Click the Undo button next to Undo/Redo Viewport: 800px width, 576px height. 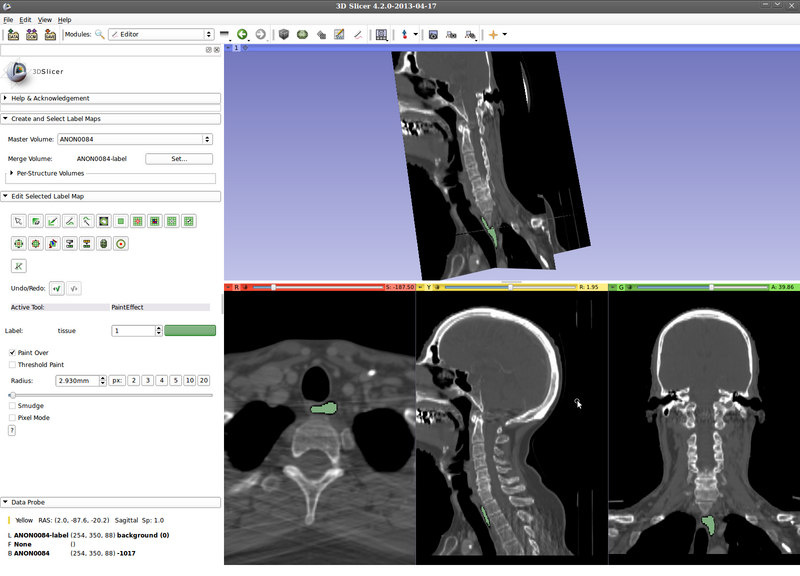click(56, 288)
